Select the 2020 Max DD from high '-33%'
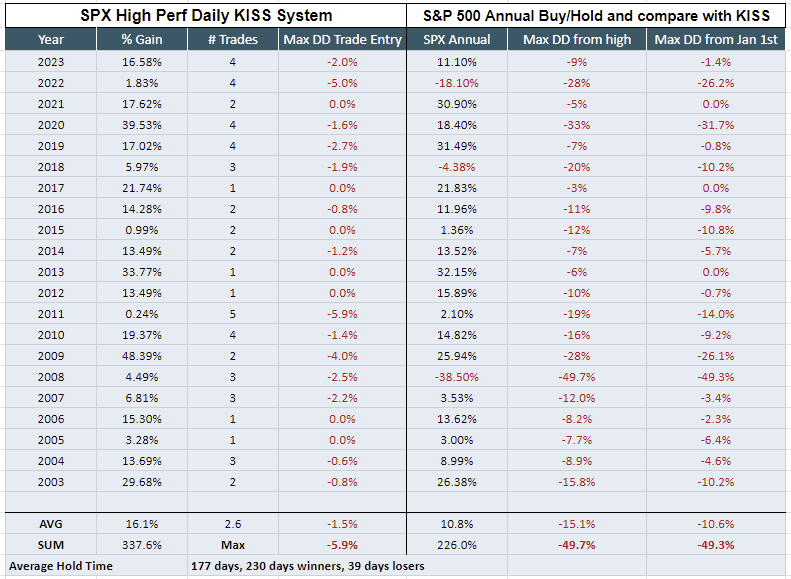 [577, 125]
